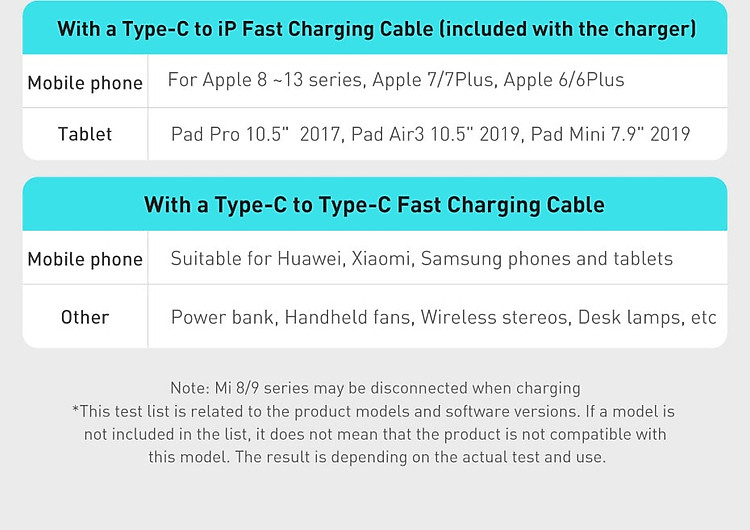Select the "Power bank" entry

(x=223, y=317)
